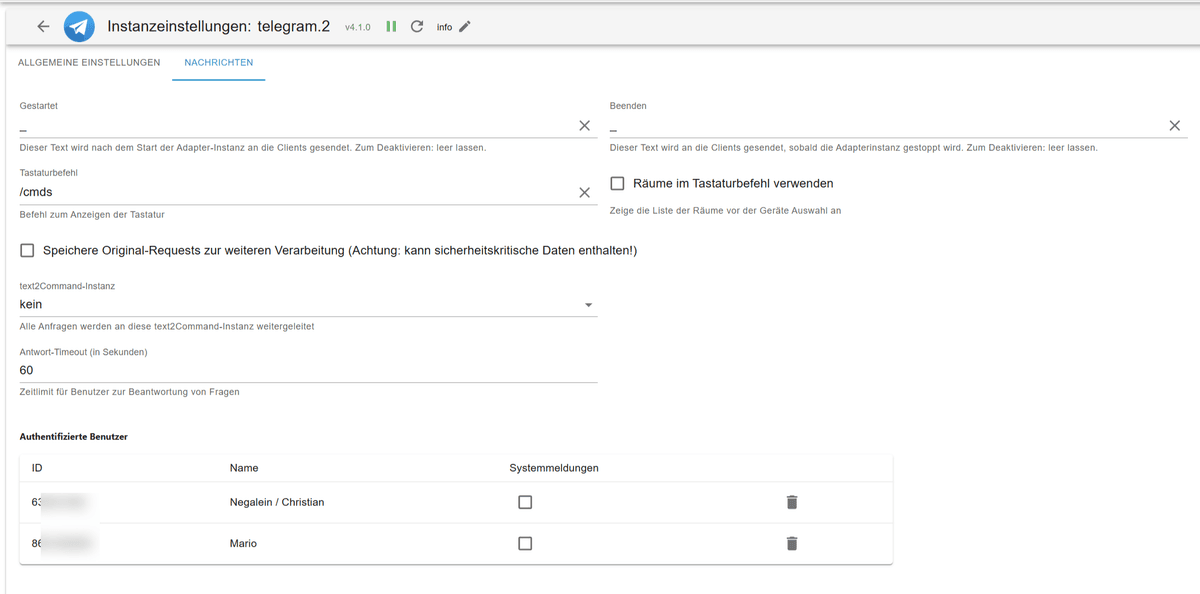Clear the Beenden field using its X icon
Image resolution: width=1200 pixels, height=594 pixels.
[1175, 125]
